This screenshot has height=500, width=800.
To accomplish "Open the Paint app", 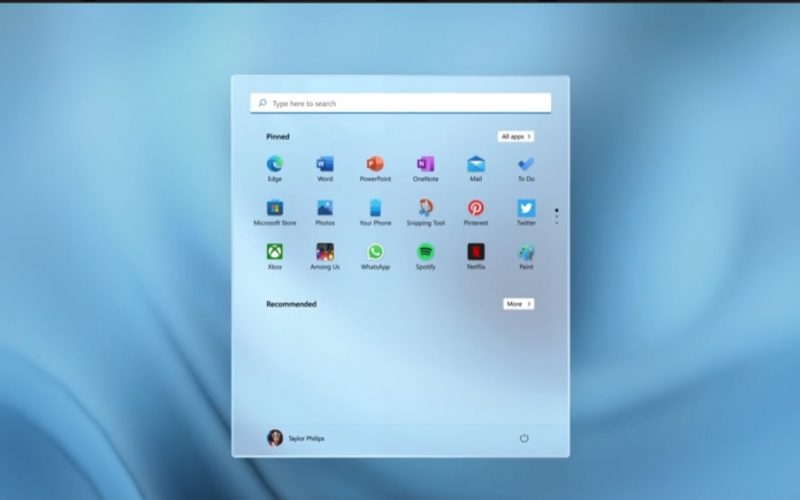I will pos(526,256).
